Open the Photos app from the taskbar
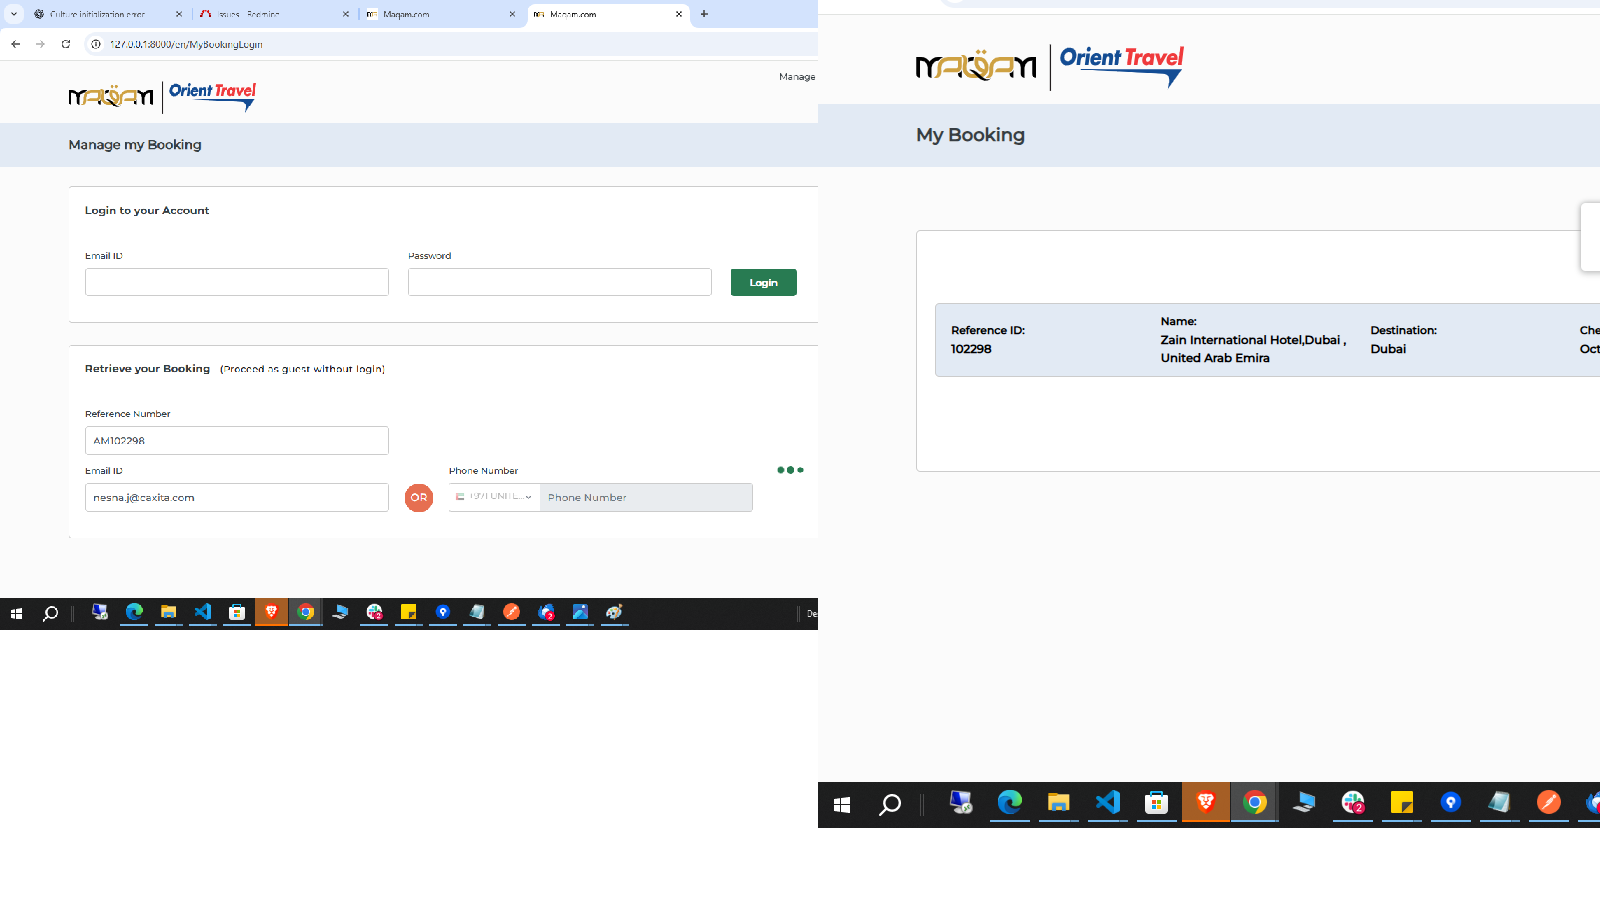Image resolution: width=1600 pixels, height=900 pixels. coord(580,612)
